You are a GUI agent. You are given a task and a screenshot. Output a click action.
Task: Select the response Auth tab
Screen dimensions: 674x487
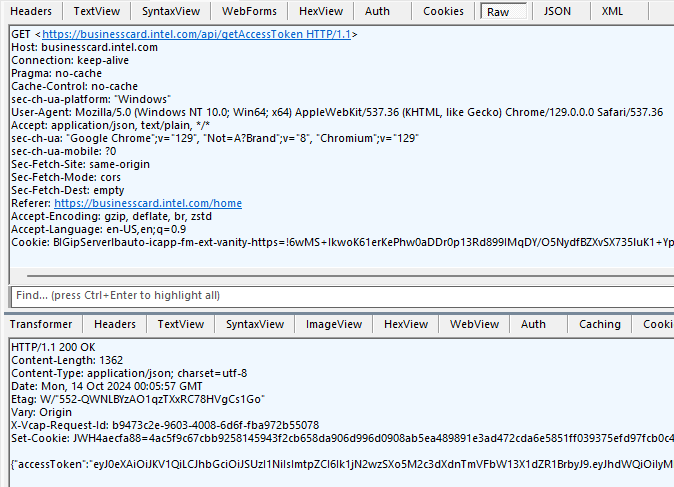[533, 324]
